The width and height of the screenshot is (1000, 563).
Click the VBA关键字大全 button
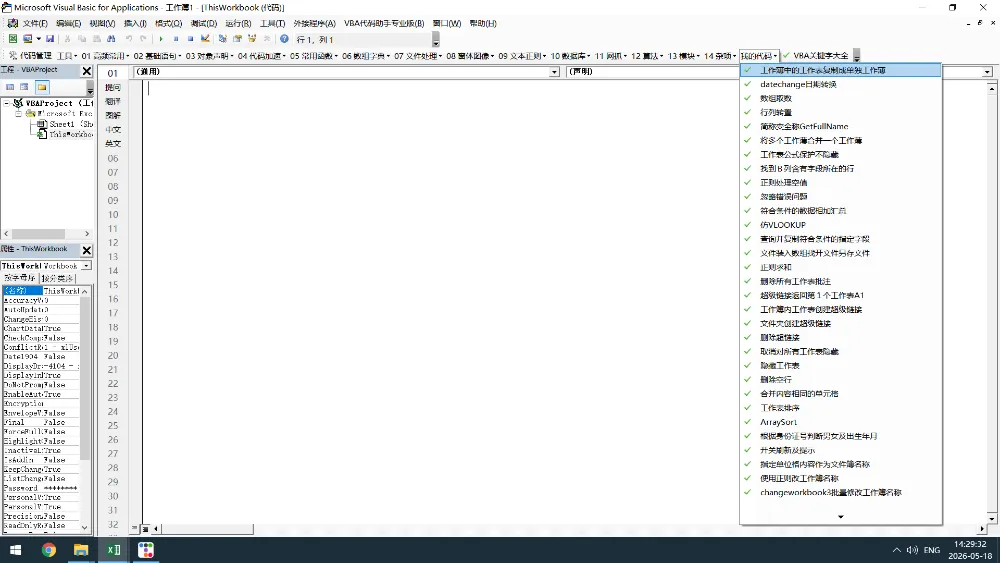(816, 55)
